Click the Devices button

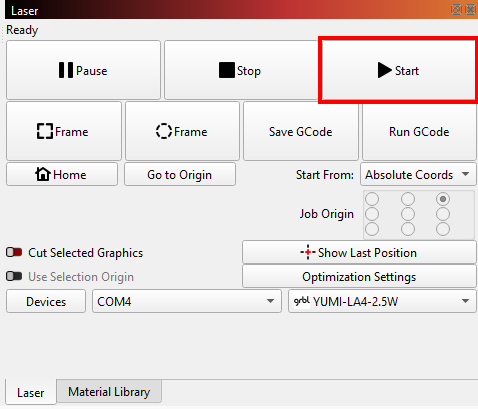46,301
